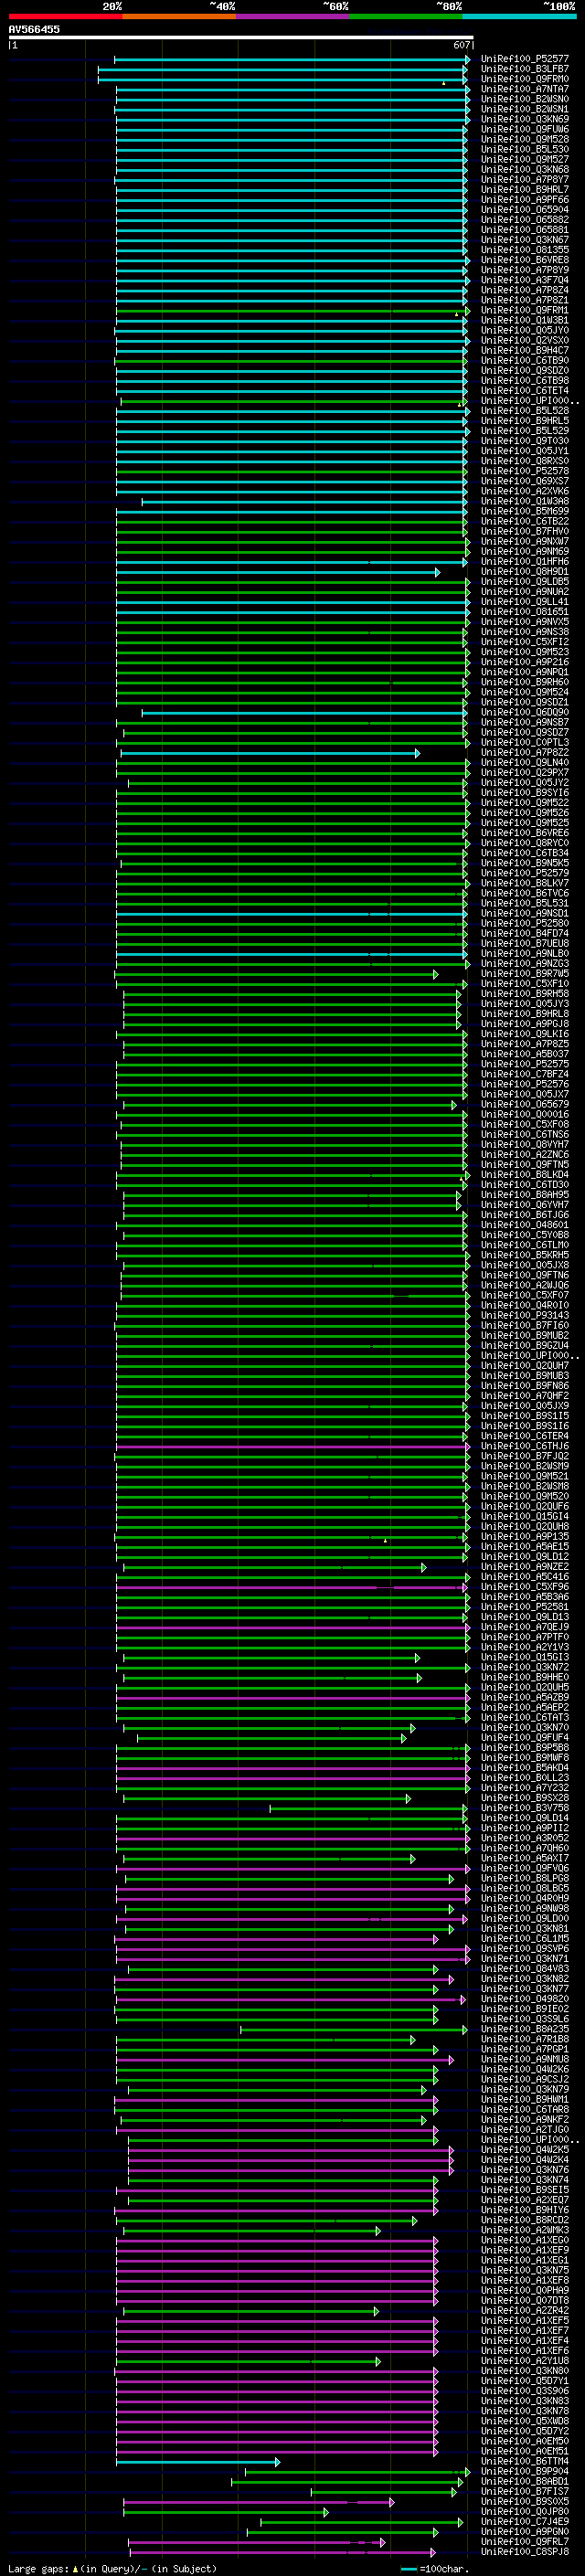Image resolution: width=585 pixels, height=2576 pixels.
Task: Select hit label UniRef100_Q0PHA9
Action: click(525, 2290)
